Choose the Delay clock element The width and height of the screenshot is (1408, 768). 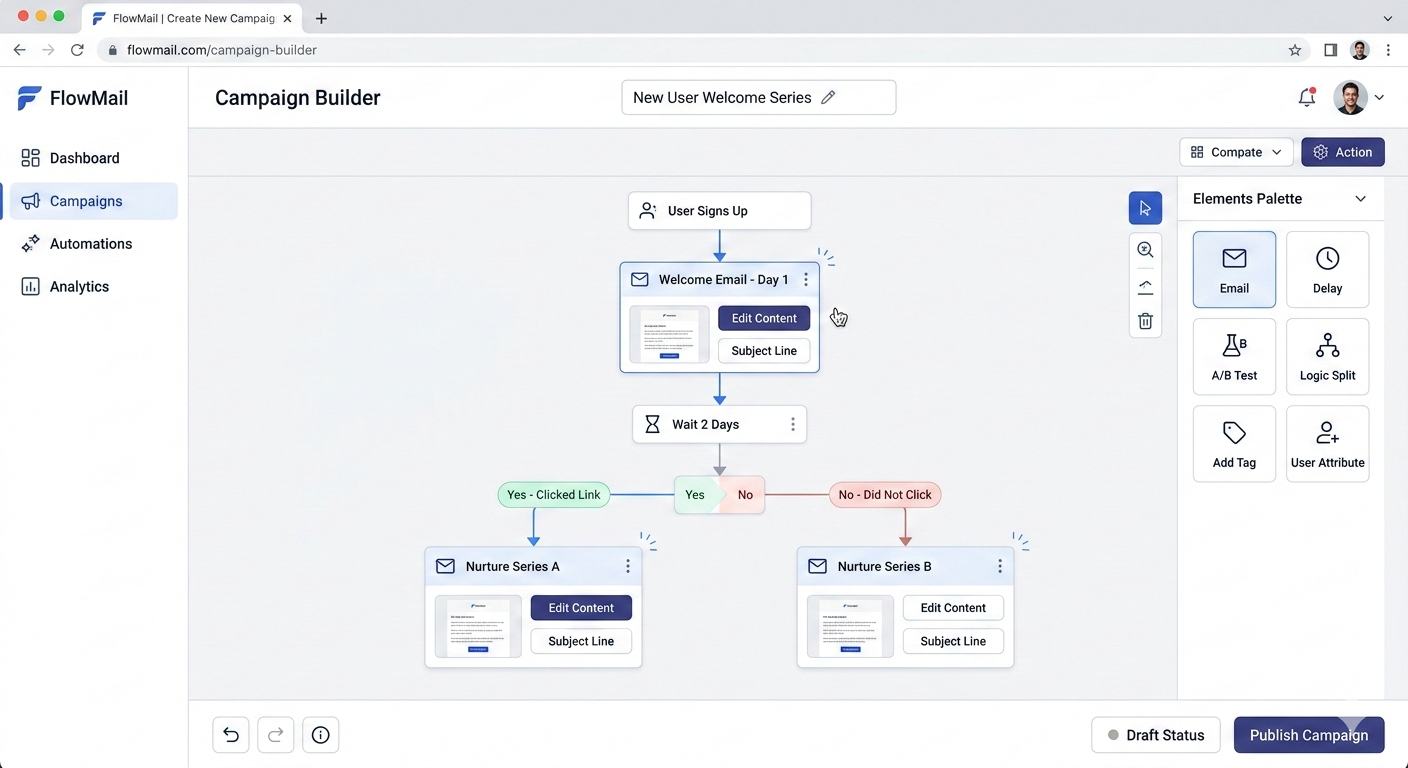(1327, 270)
